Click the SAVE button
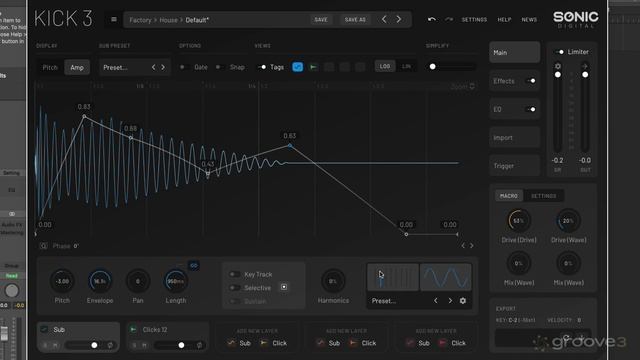The height and width of the screenshot is (360, 640). 321,20
